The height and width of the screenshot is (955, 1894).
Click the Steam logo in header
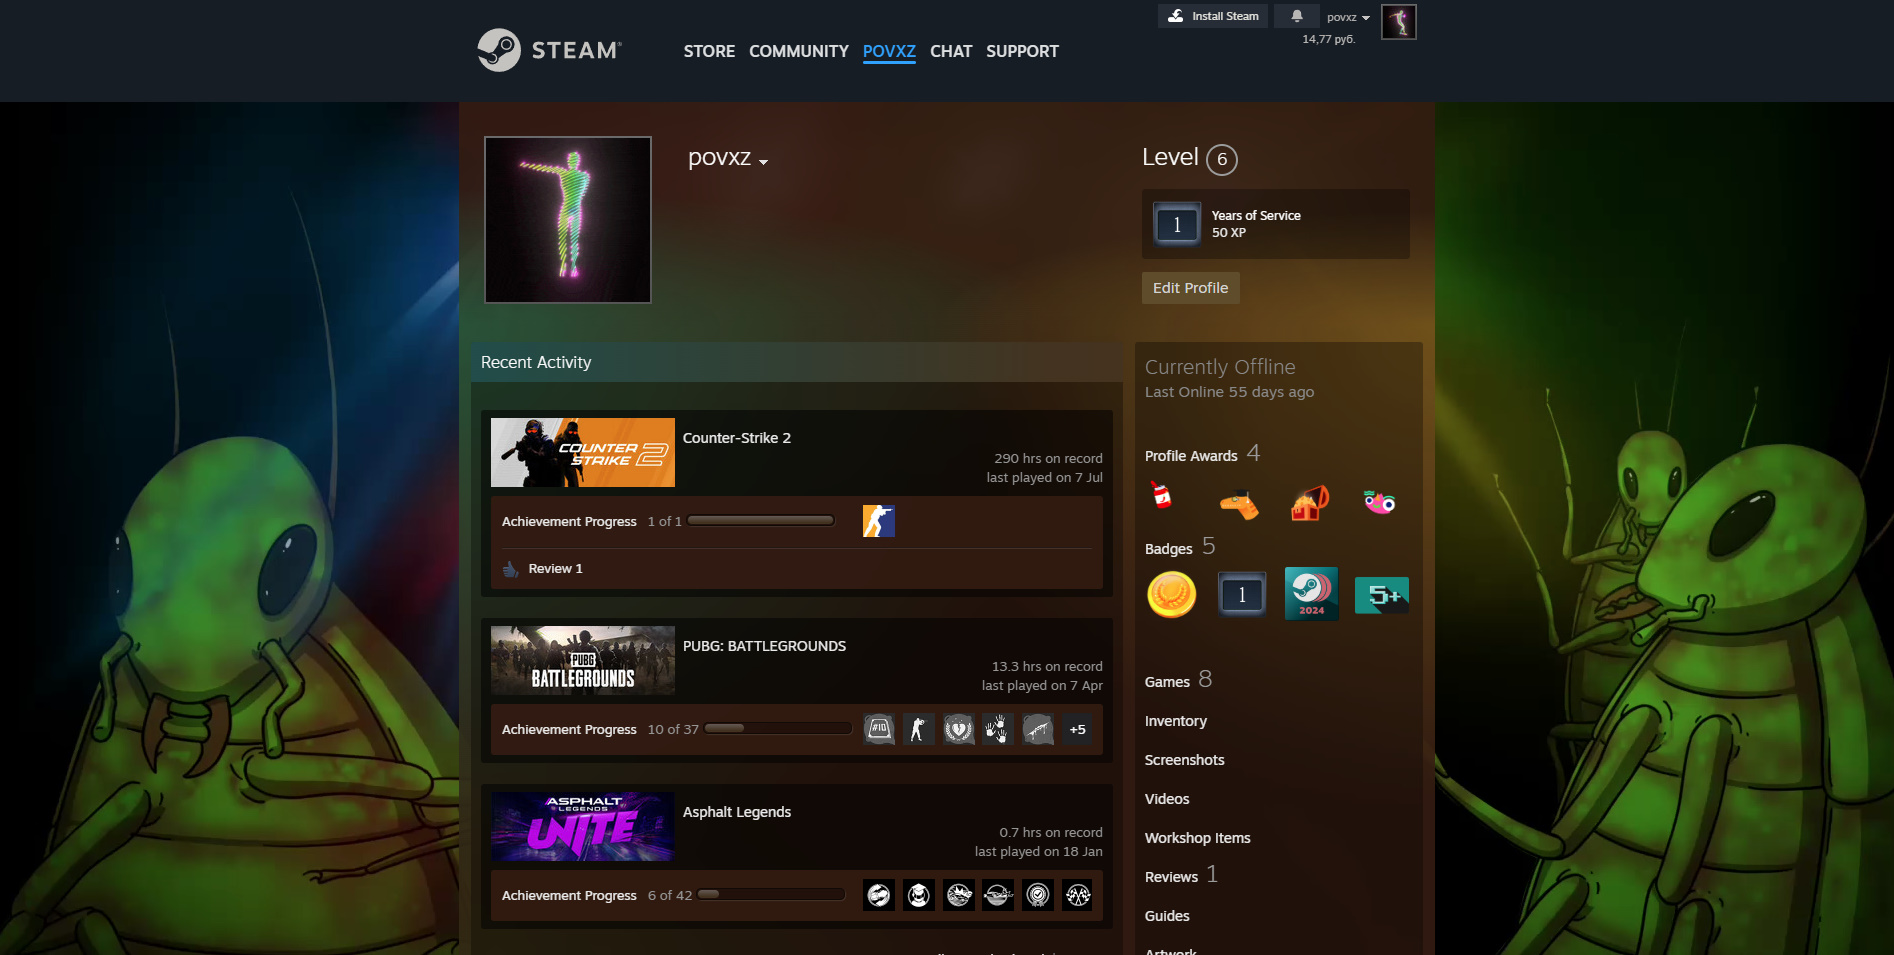[549, 50]
